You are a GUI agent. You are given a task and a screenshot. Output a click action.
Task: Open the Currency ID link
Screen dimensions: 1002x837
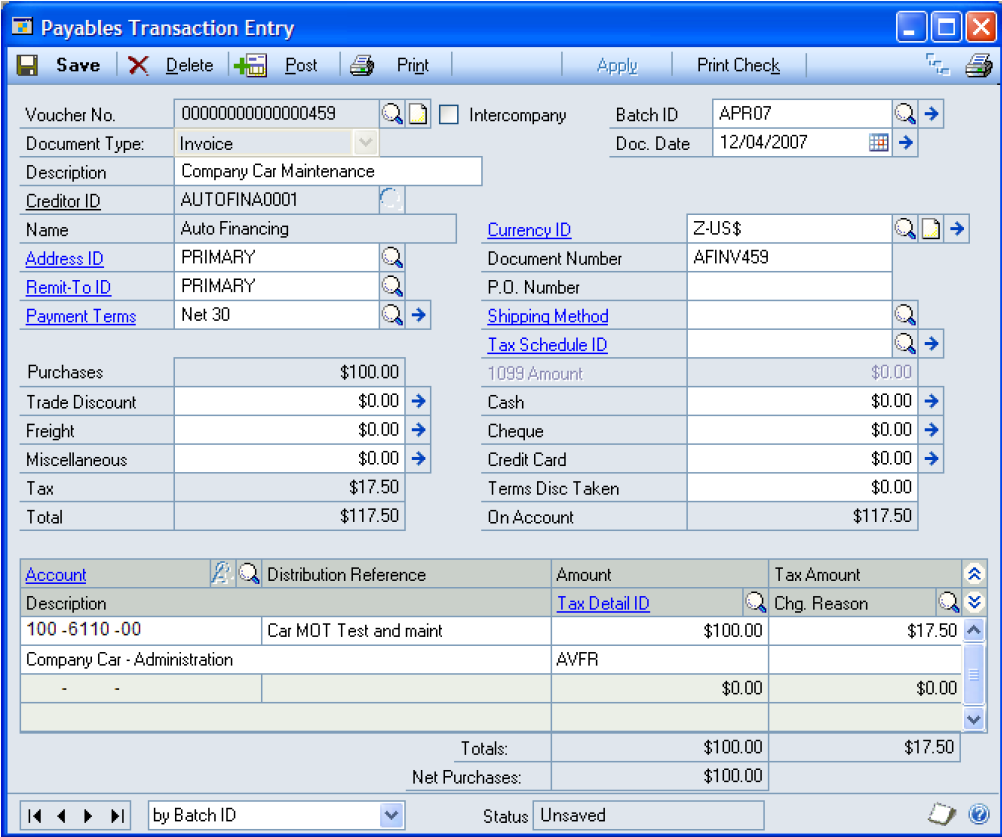pyautogui.click(x=529, y=230)
